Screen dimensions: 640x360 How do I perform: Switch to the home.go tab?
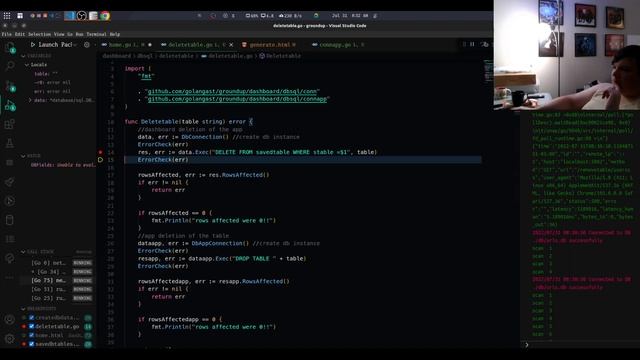tap(126, 44)
